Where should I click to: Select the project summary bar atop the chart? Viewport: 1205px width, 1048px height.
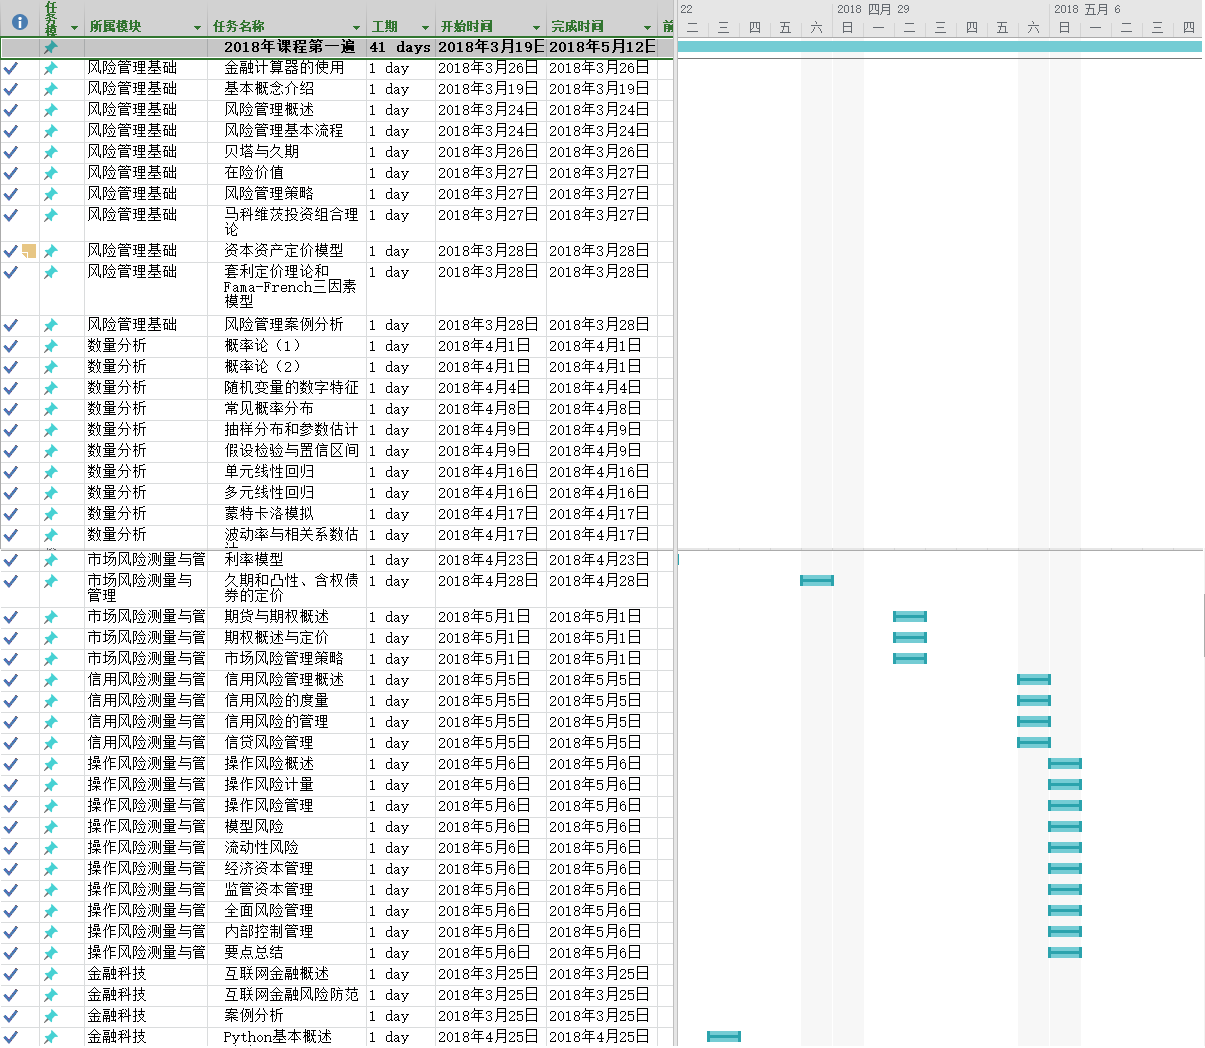click(x=938, y=47)
